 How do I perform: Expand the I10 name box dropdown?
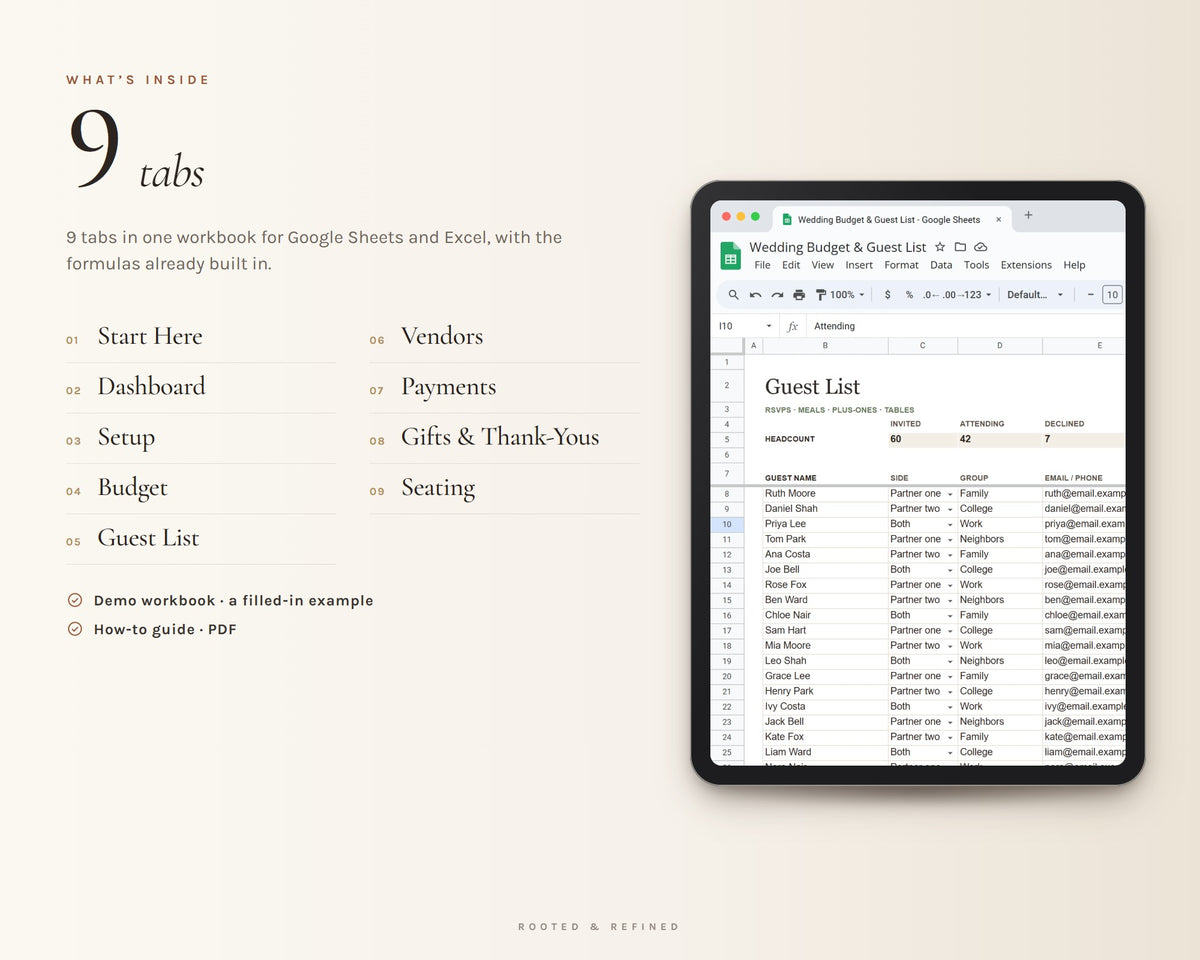tap(769, 326)
